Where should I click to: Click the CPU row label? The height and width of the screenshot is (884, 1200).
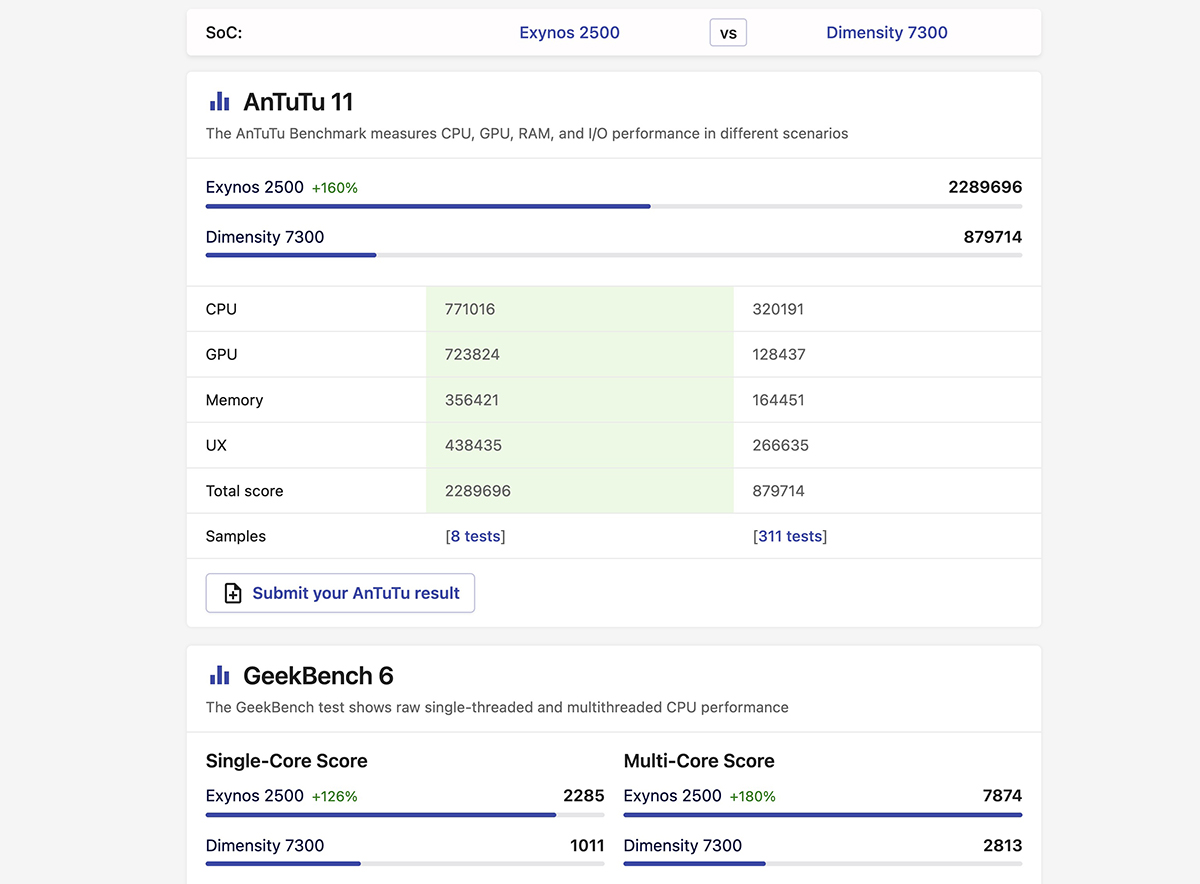221,309
